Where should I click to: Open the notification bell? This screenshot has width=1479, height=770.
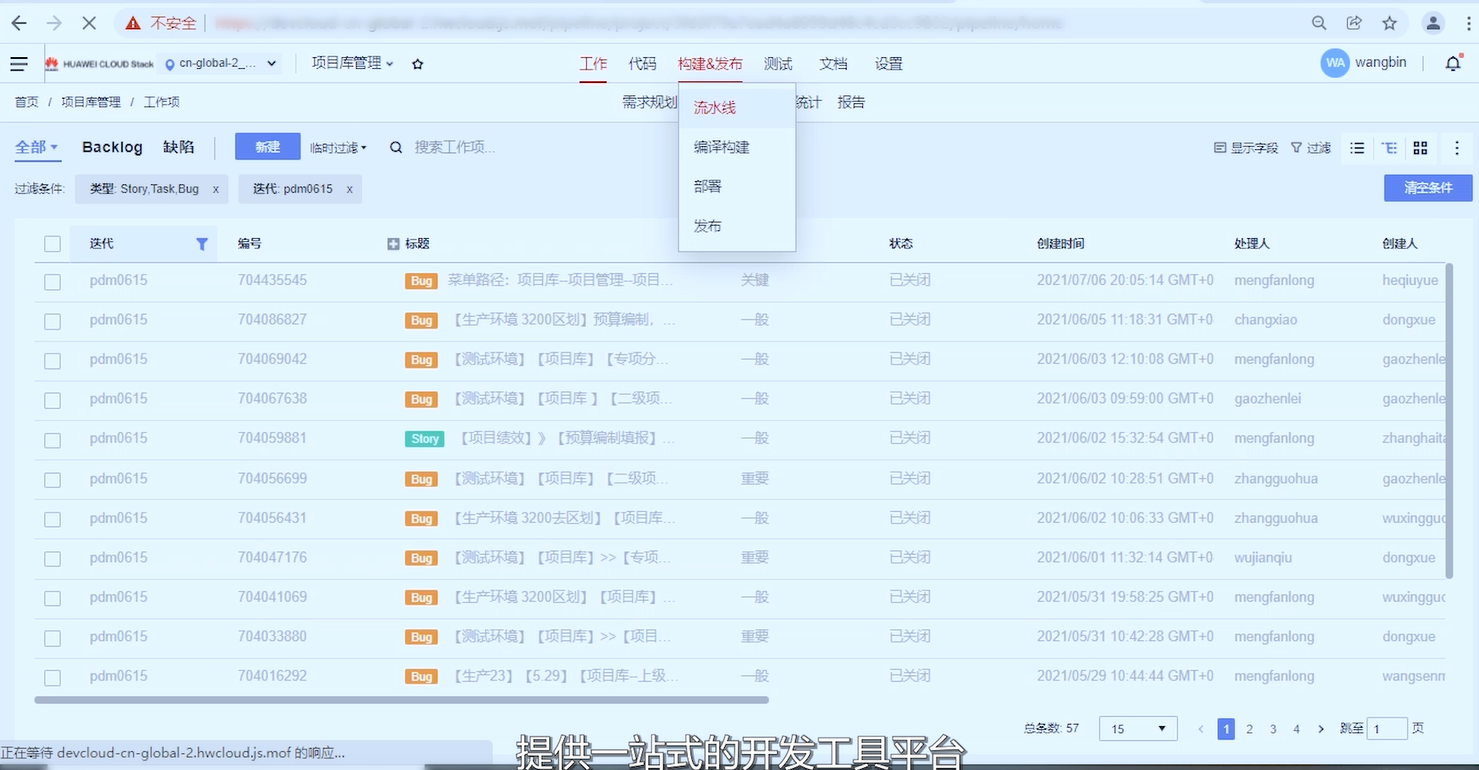coord(1453,63)
